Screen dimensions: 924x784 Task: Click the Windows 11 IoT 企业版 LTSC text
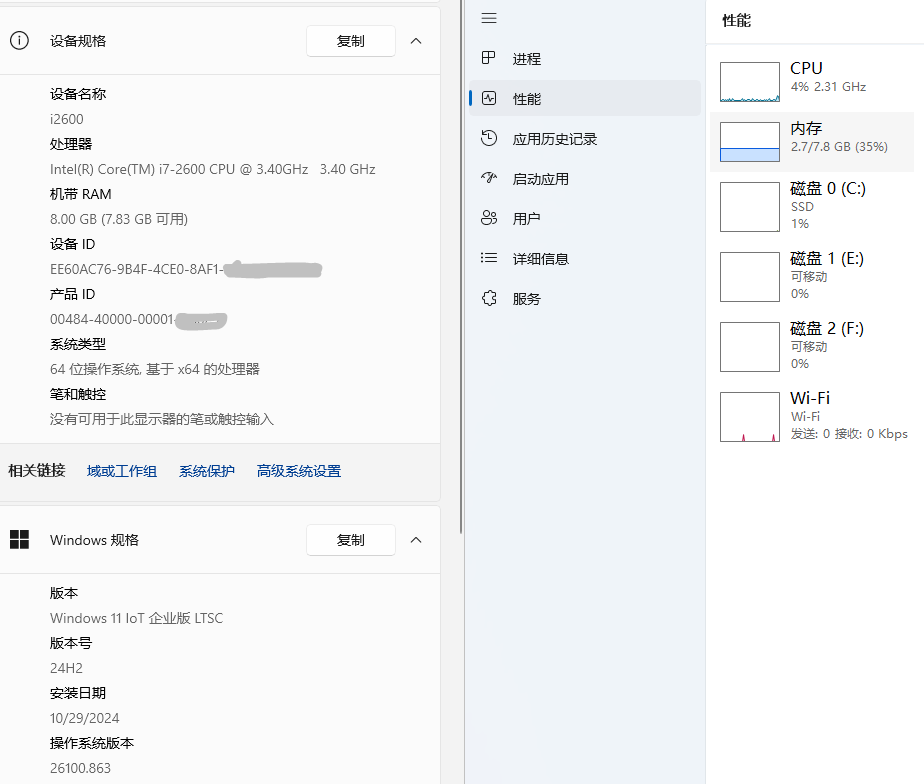point(136,618)
